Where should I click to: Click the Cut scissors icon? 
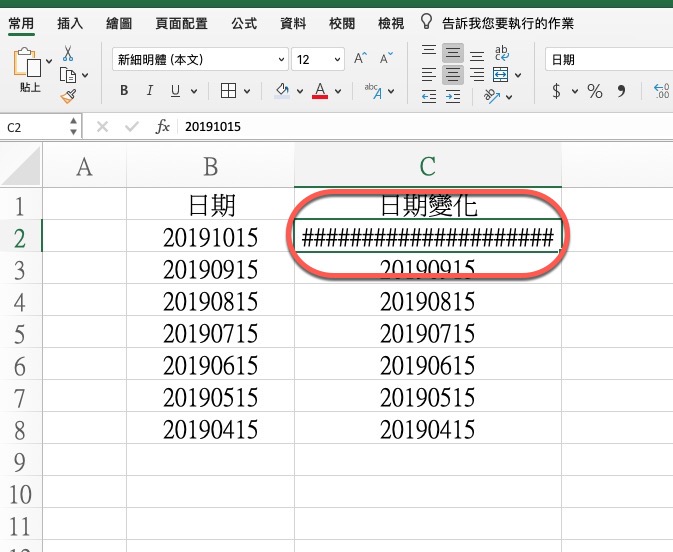pyautogui.click(x=68, y=54)
